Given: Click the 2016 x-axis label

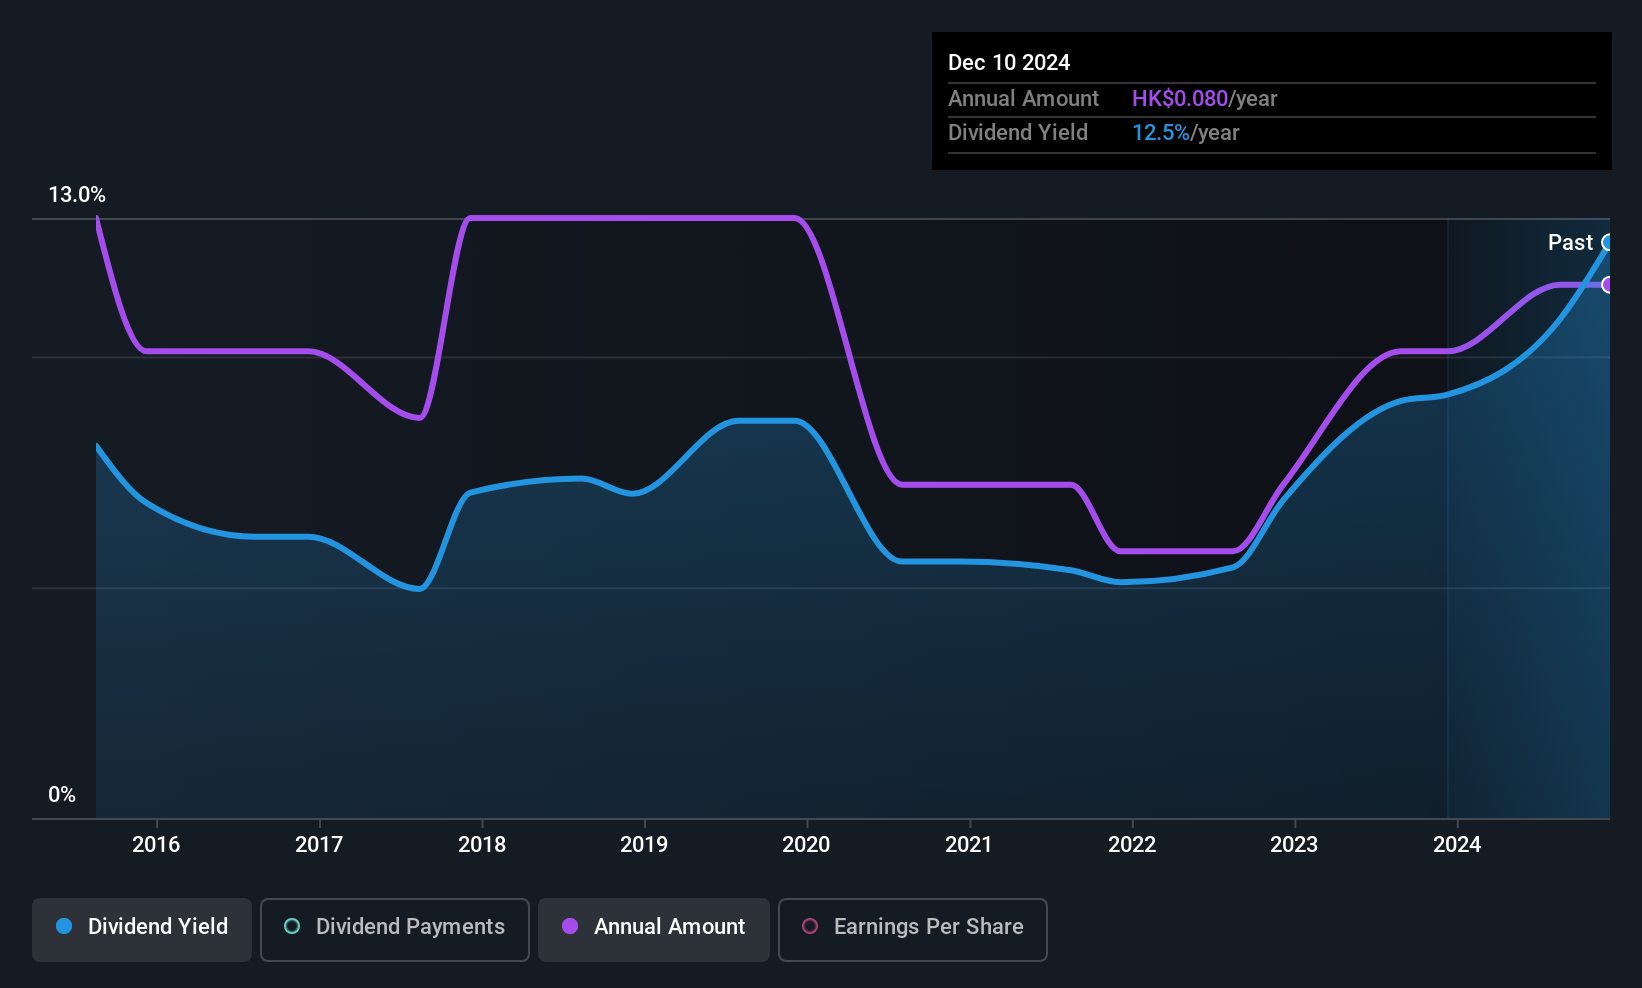Looking at the screenshot, I should click(x=156, y=845).
